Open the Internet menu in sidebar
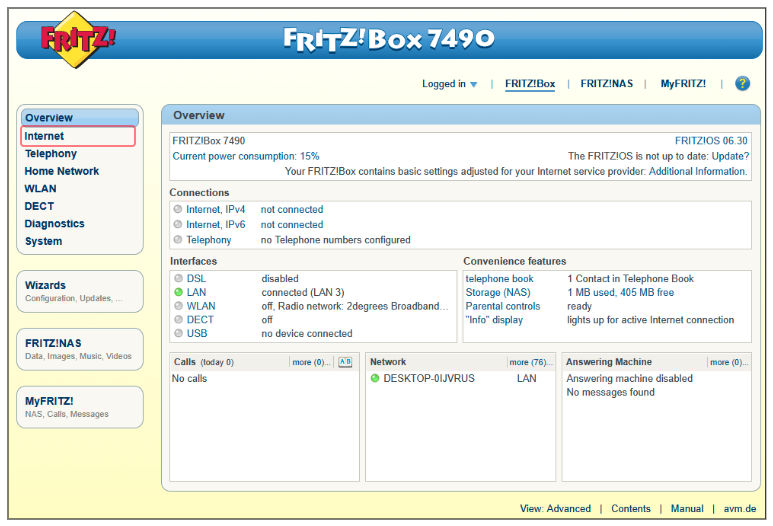Image resolution: width=773 pixels, height=526 pixels. (x=78, y=136)
